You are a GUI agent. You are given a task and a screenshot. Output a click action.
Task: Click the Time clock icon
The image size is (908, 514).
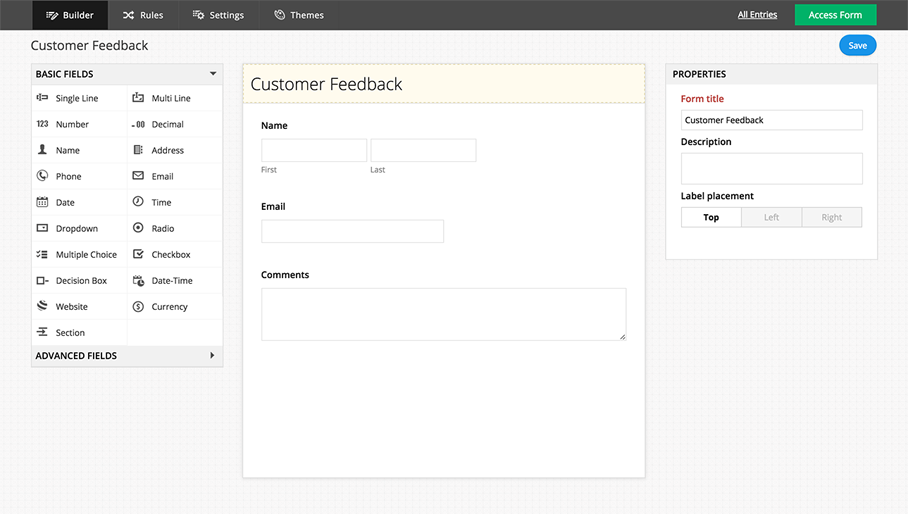(x=138, y=202)
